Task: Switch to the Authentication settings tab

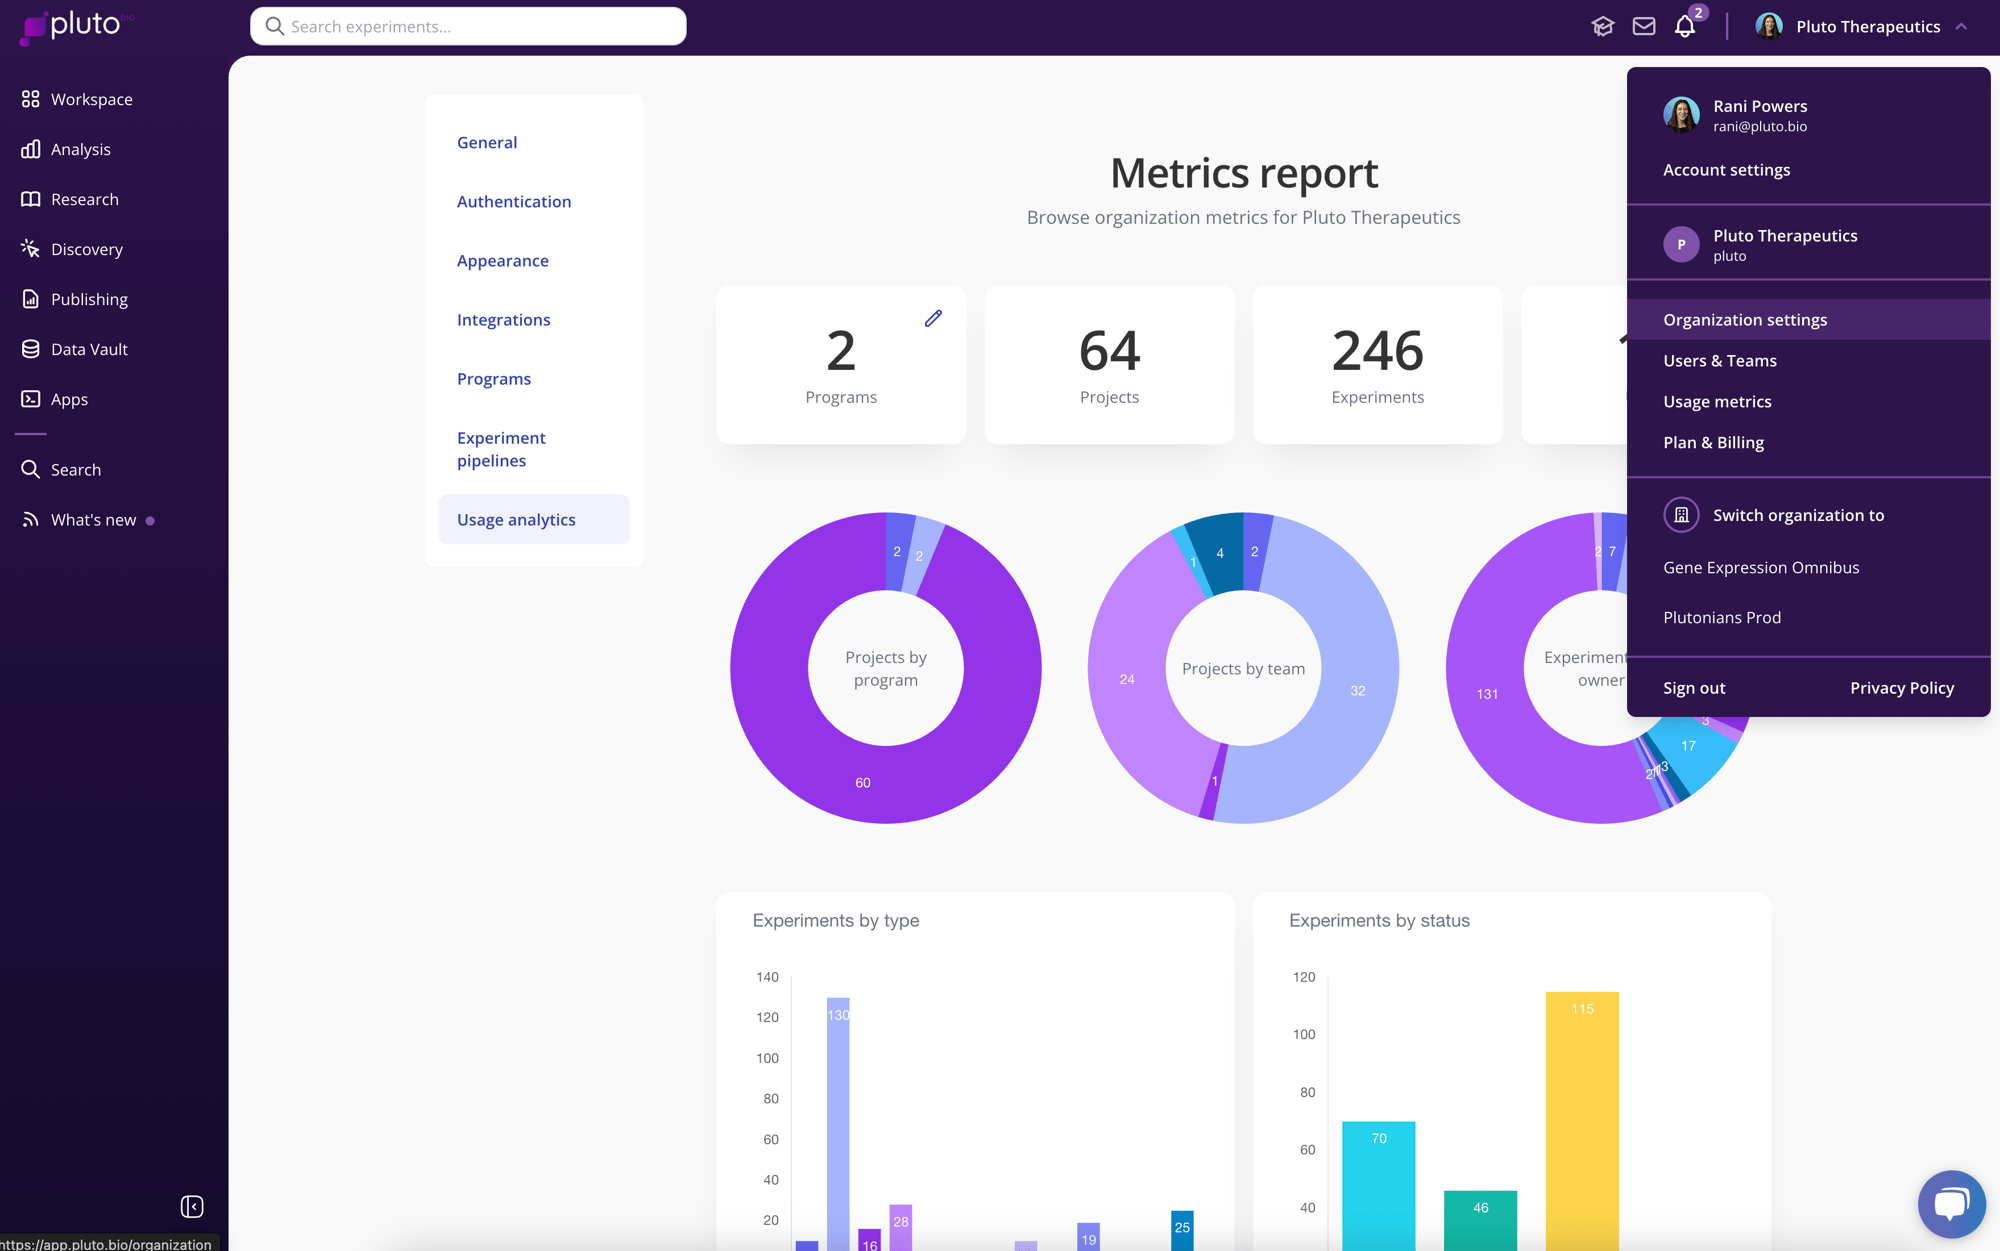Action: [x=514, y=202]
